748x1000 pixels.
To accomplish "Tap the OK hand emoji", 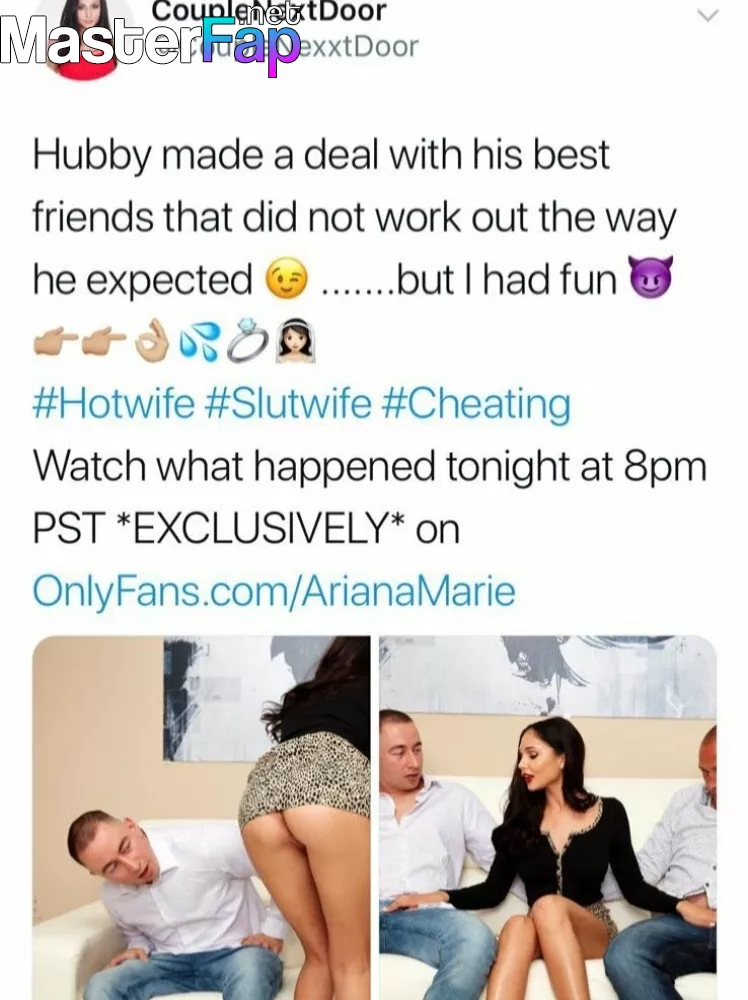I will click(x=152, y=342).
